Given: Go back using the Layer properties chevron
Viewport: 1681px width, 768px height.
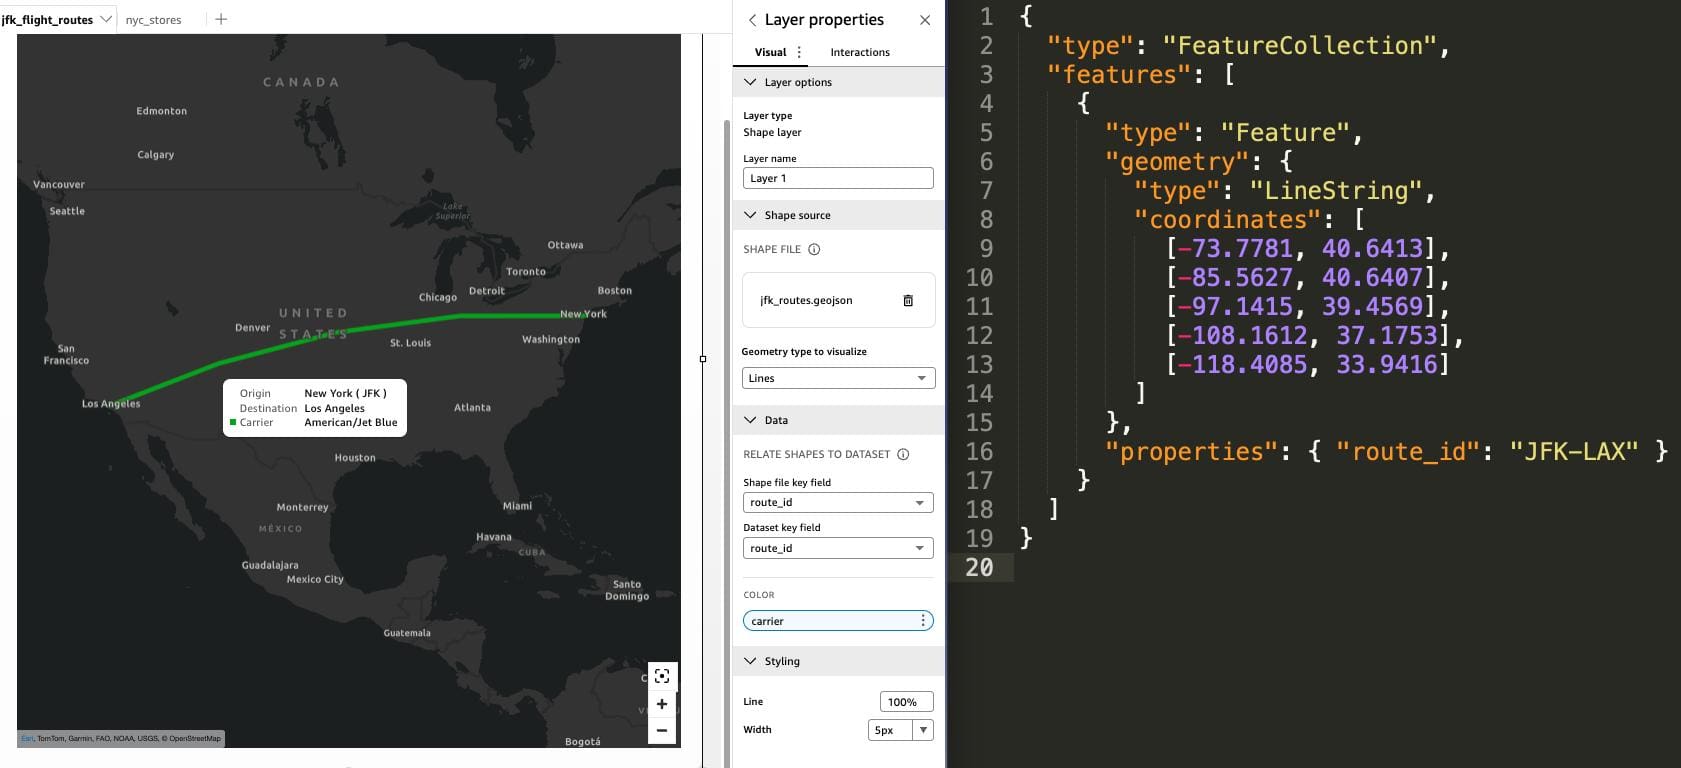Looking at the screenshot, I should [752, 20].
